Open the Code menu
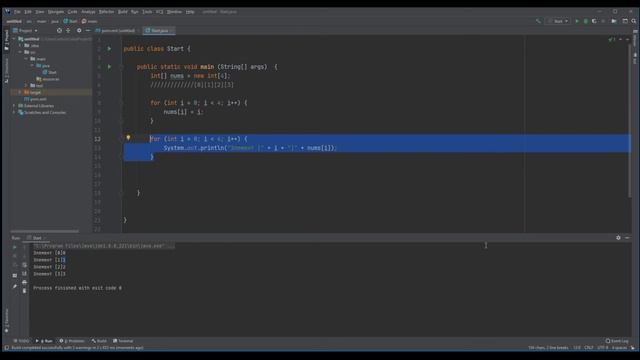The width and height of the screenshot is (640, 360). pyautogui.click(x=72, y=12)
